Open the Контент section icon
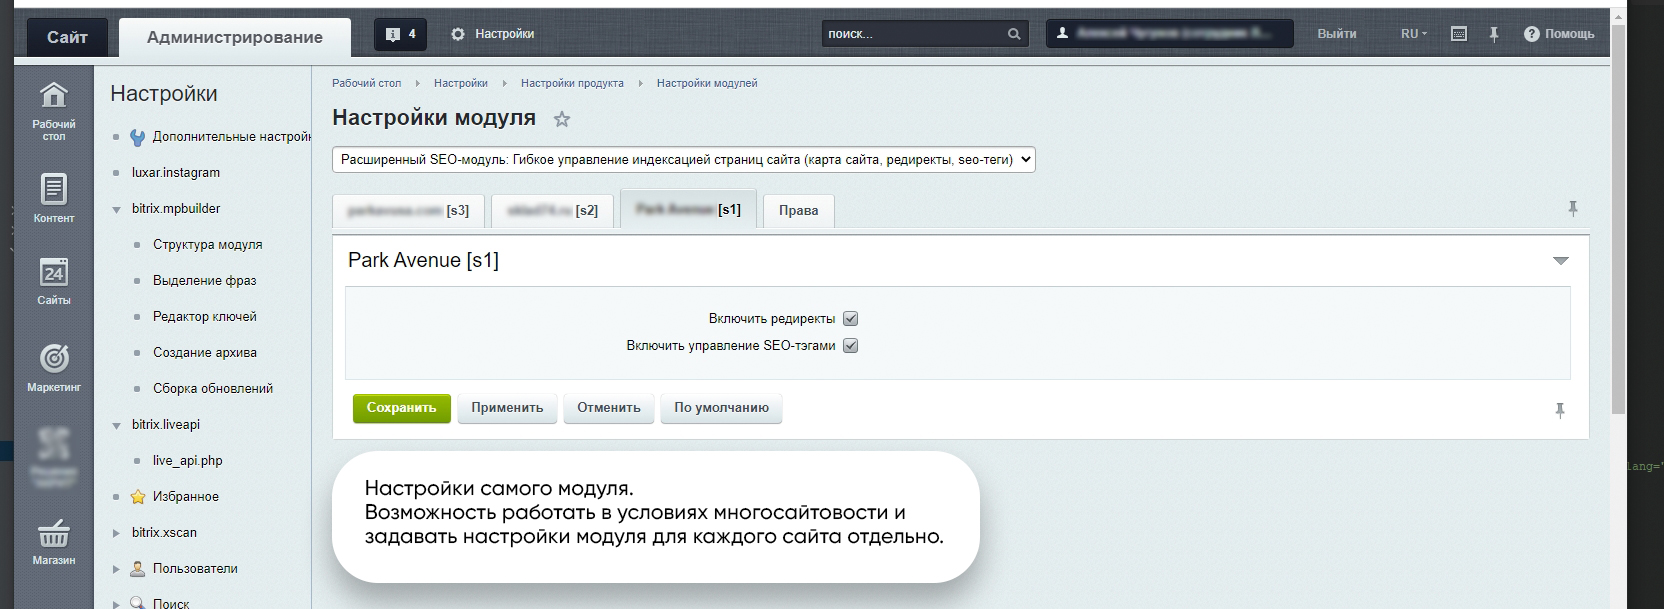This screenshot has width=1664, height=609. [x=53, y=189]
